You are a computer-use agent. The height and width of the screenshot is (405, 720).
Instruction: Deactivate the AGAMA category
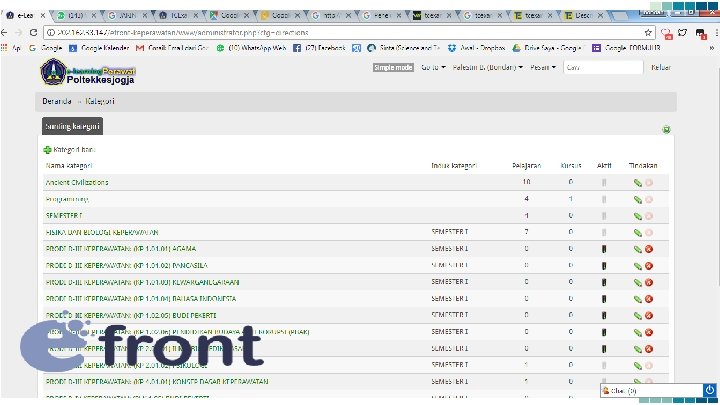604,249
